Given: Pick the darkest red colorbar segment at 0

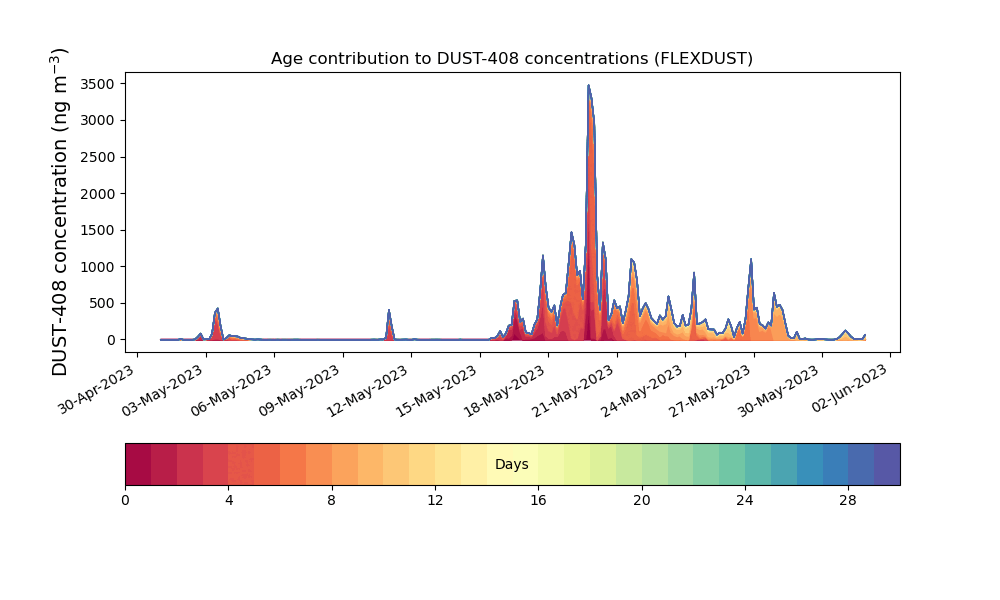Looking at the screenshot, I should point(138,464).
